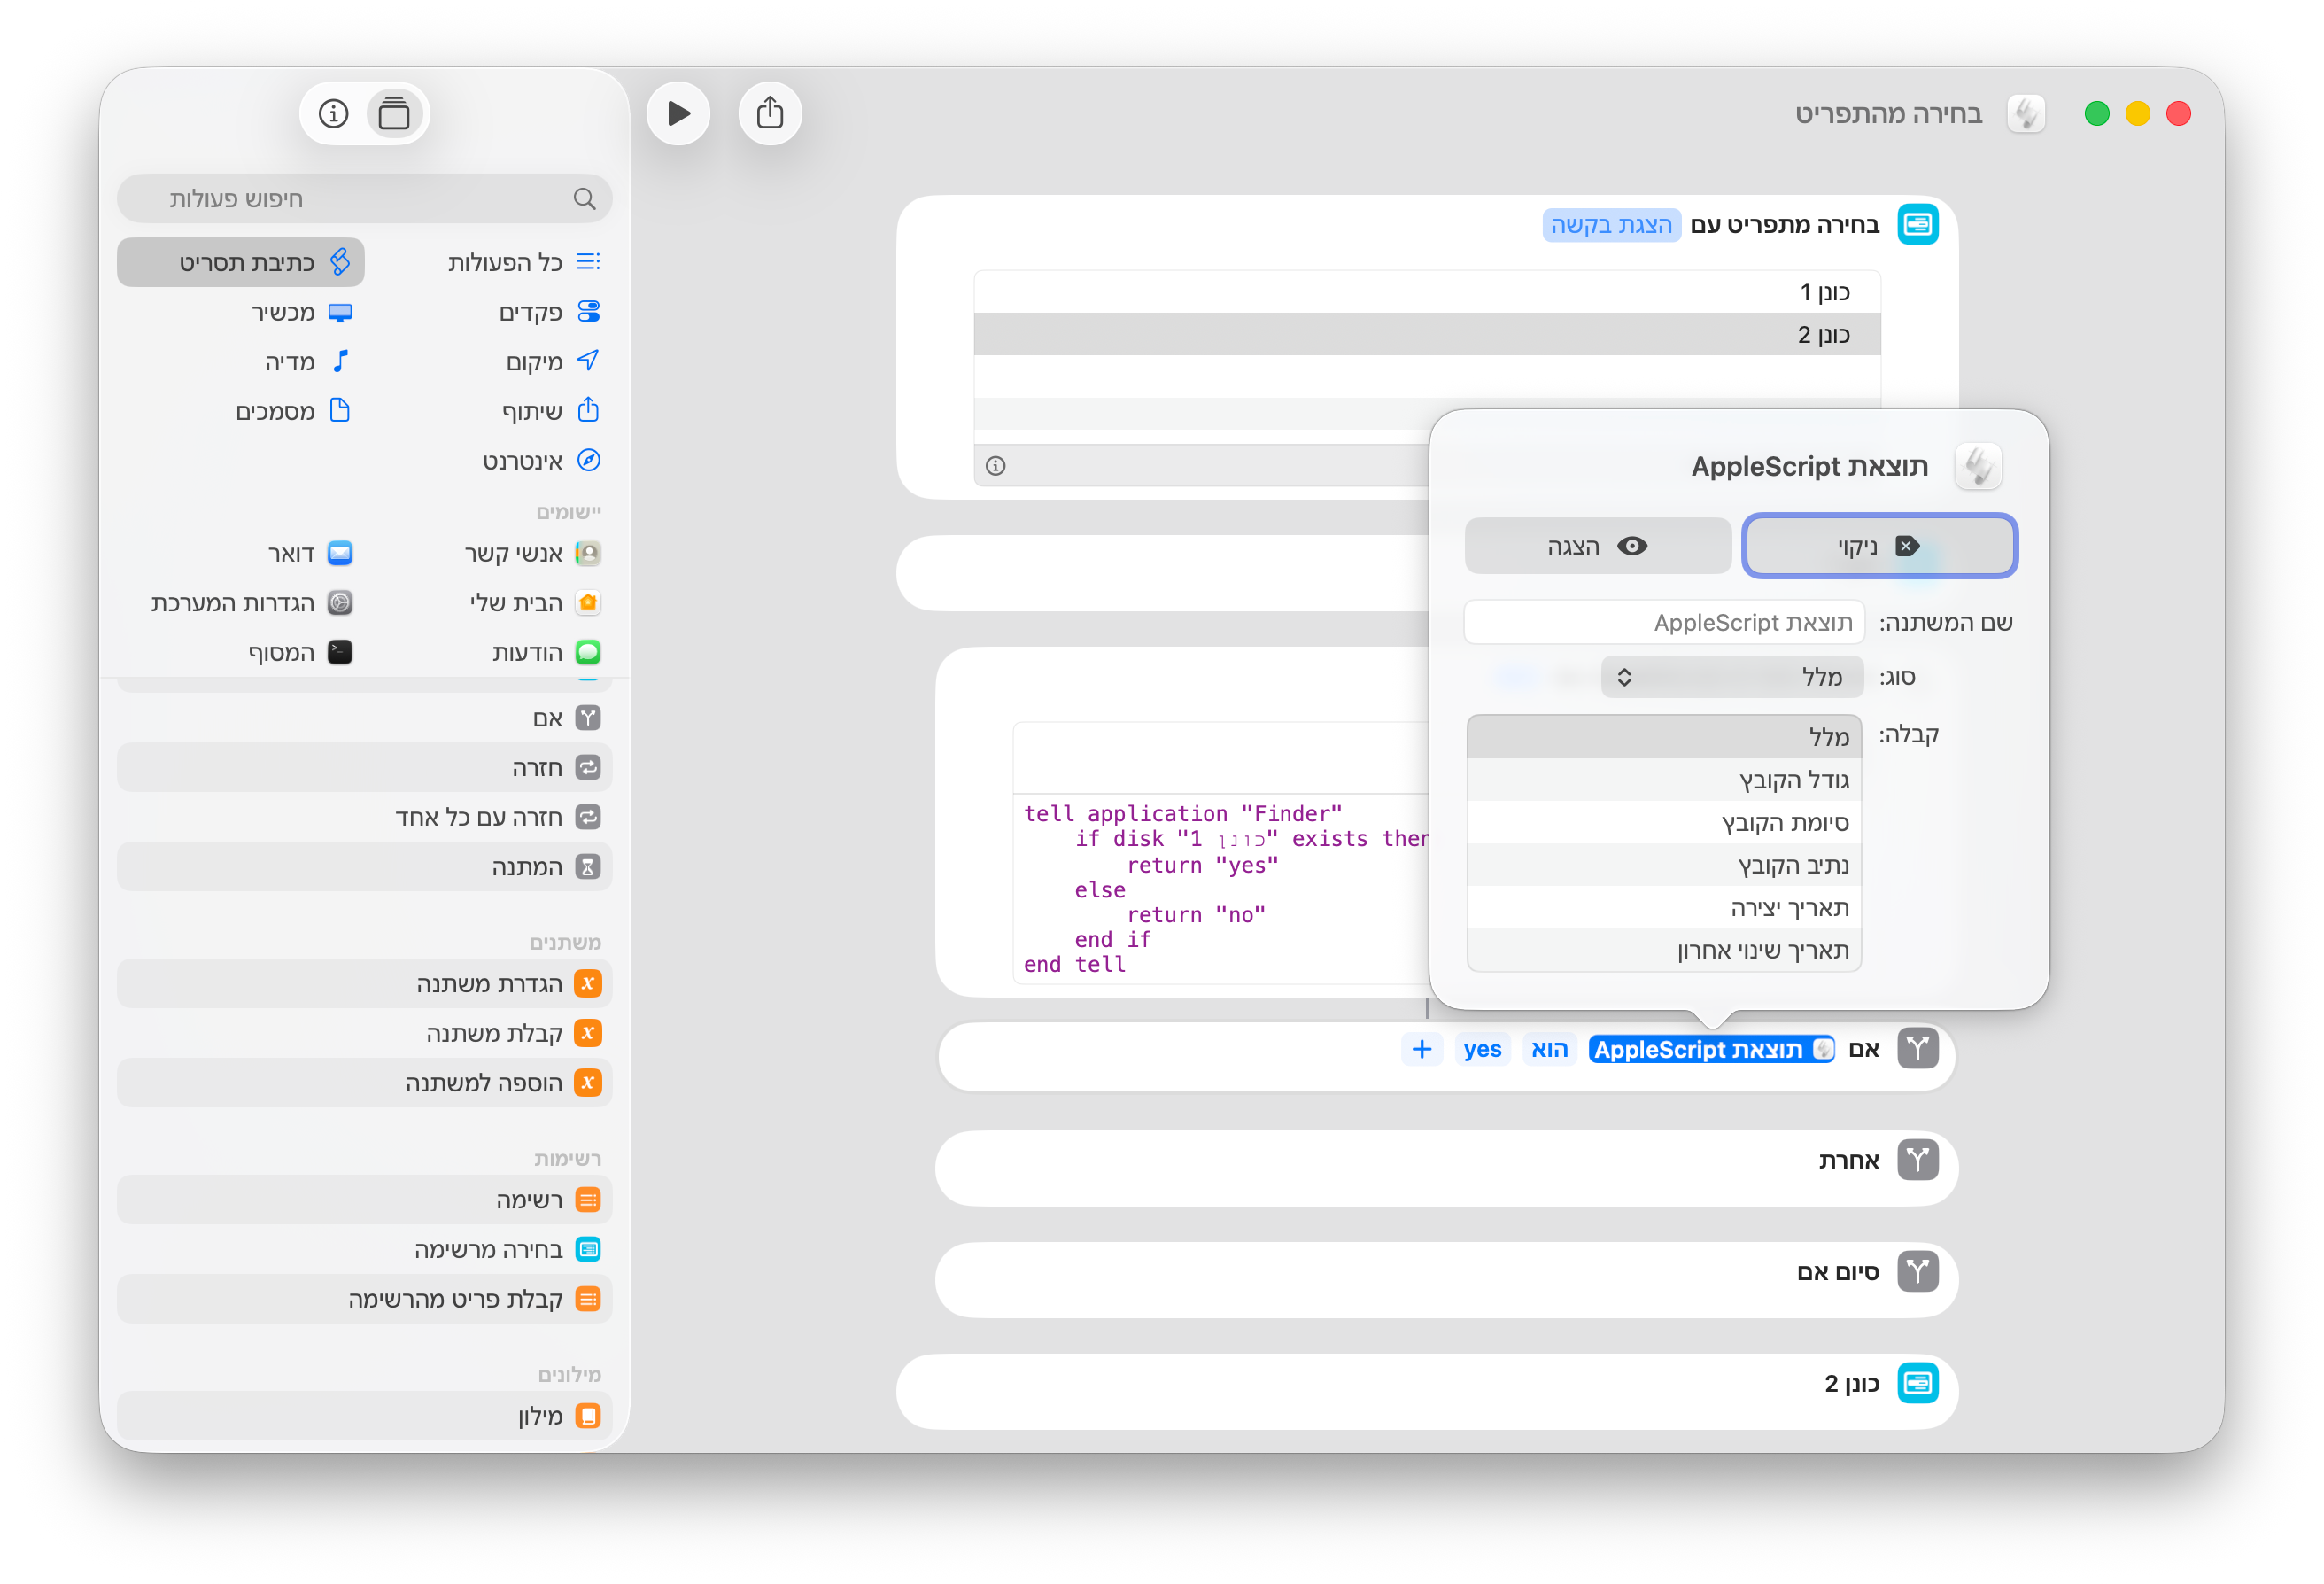Click the variable name text field
This screenshot has height=1584, width=2324.
(x=1664, y=622)
